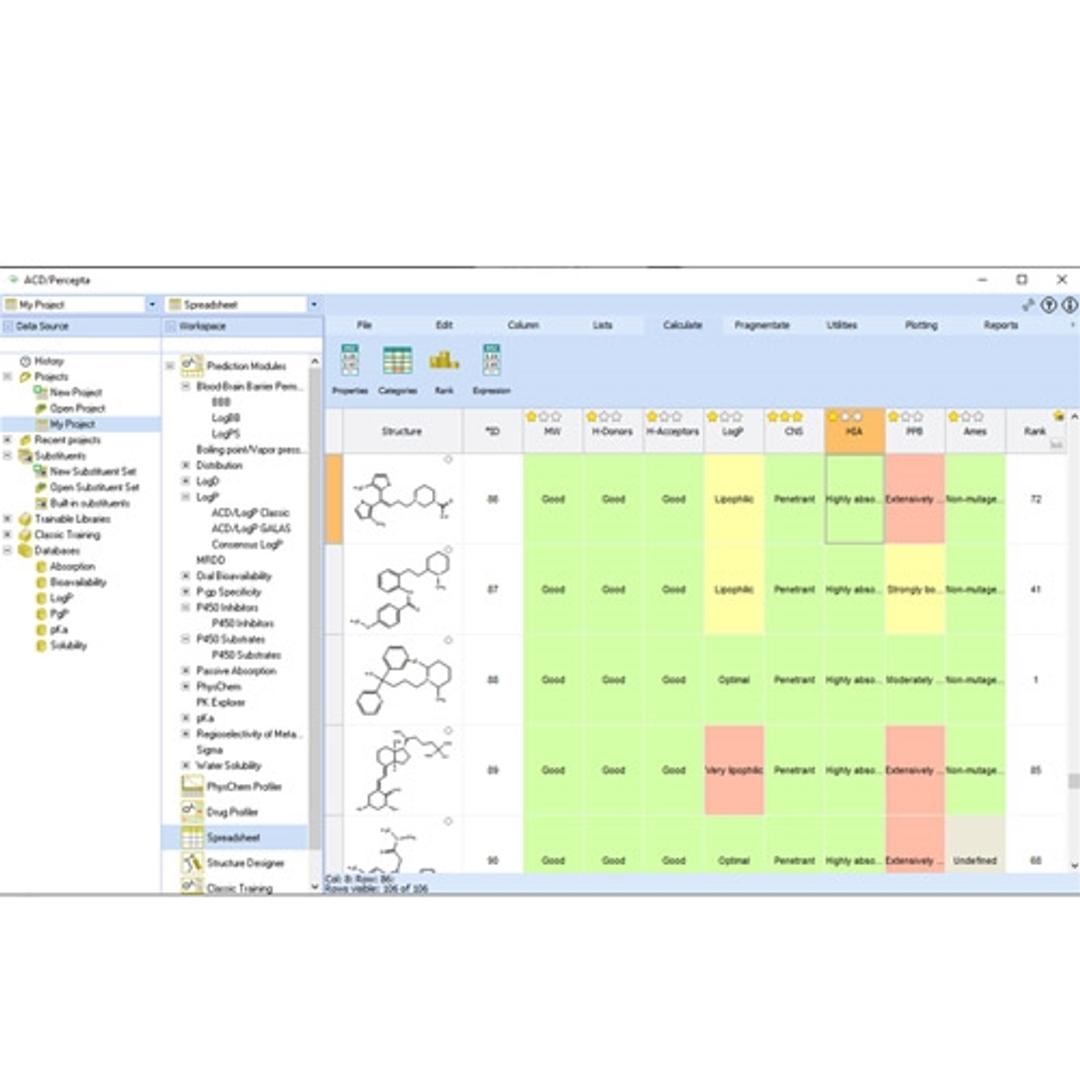The width and height of the screenshot is (1080, 1080).
Task: Click the Fragmentate menu
Action: point(765,324)
